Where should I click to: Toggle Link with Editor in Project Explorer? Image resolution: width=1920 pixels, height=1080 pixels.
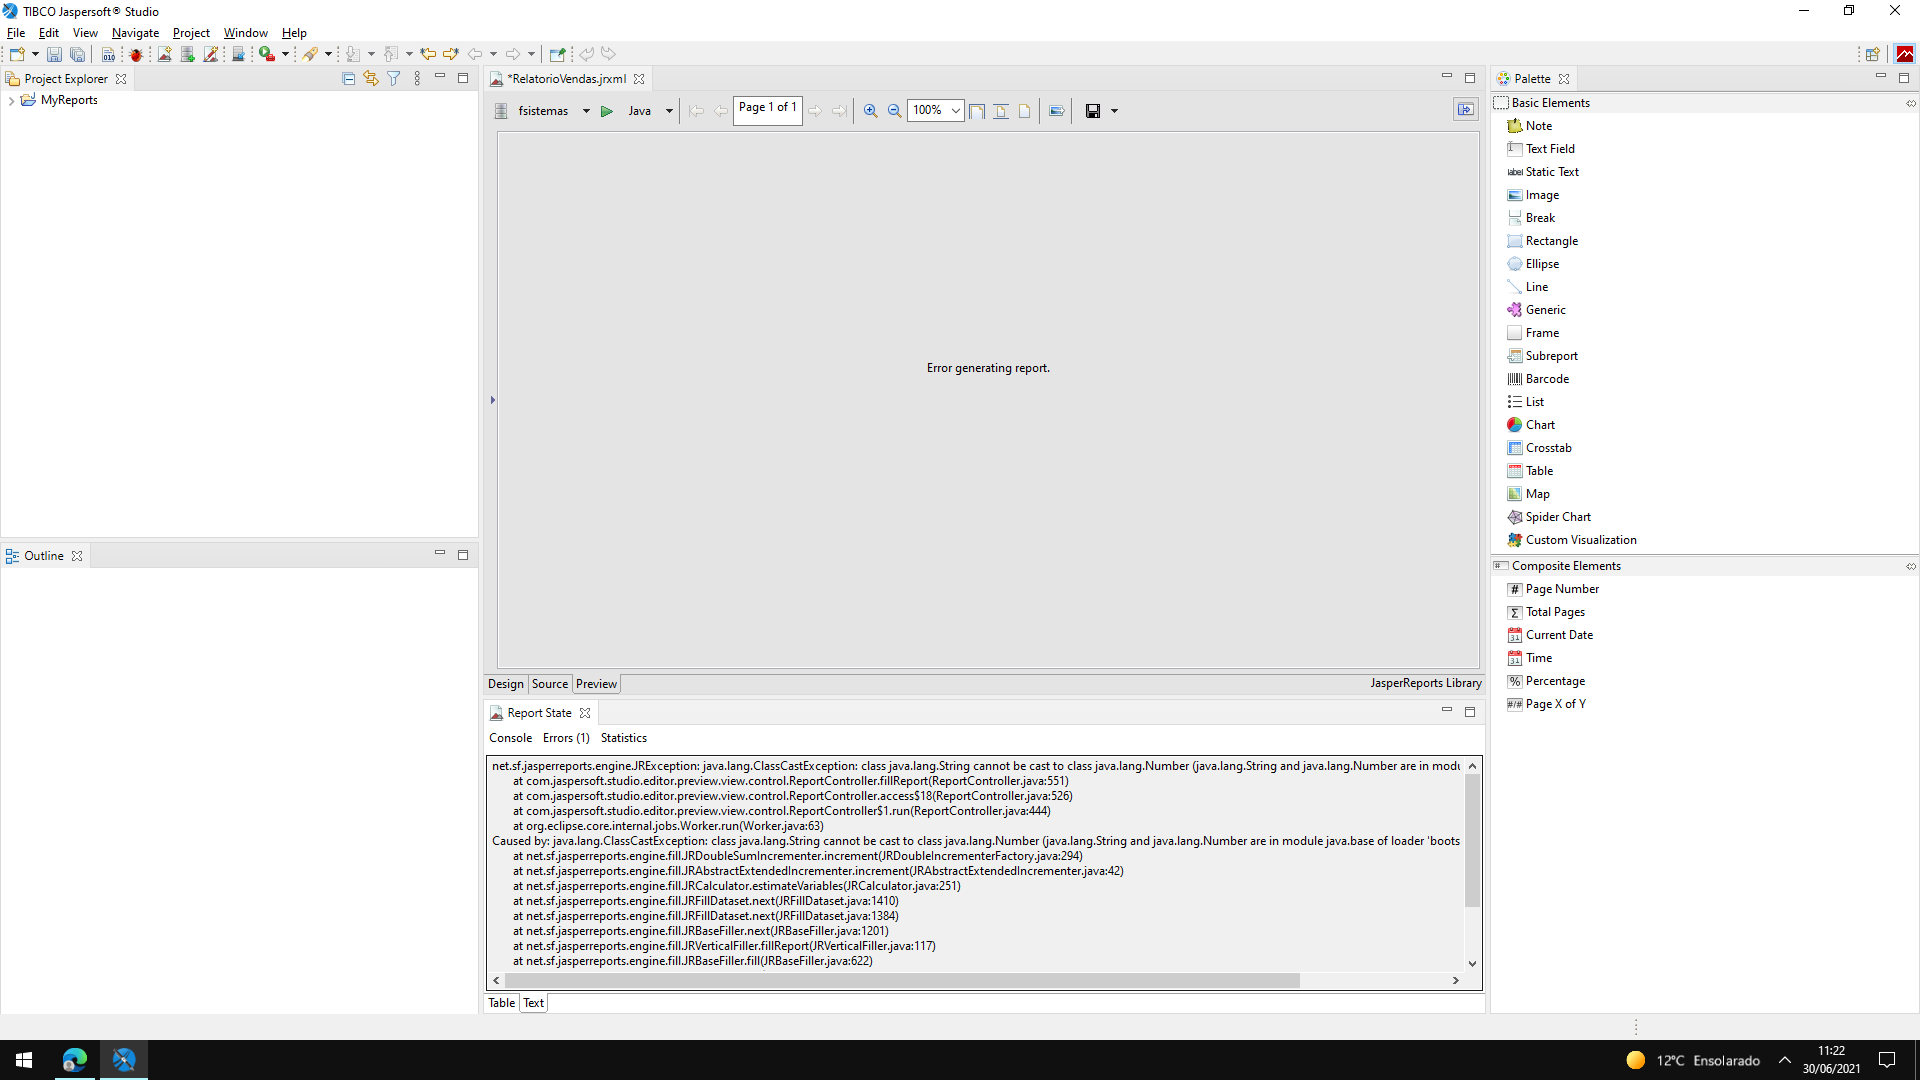point(371,78)
